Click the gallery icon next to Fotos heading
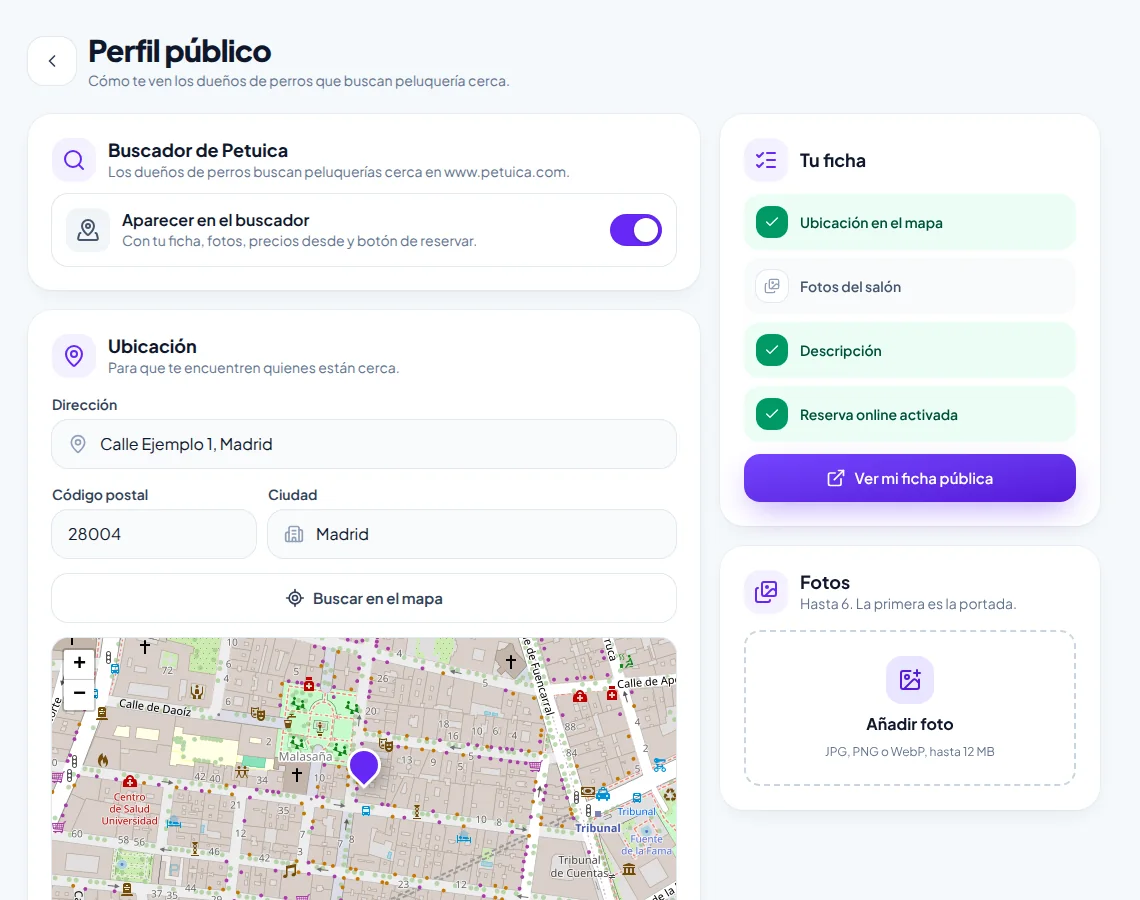The image size is (1140, 900). point(766,592)
